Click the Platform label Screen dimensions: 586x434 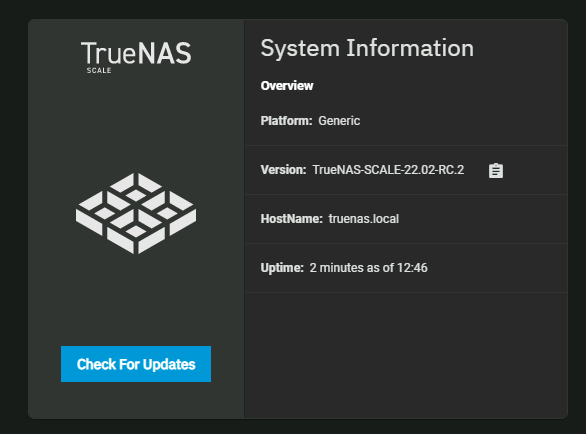click(286, 121)
